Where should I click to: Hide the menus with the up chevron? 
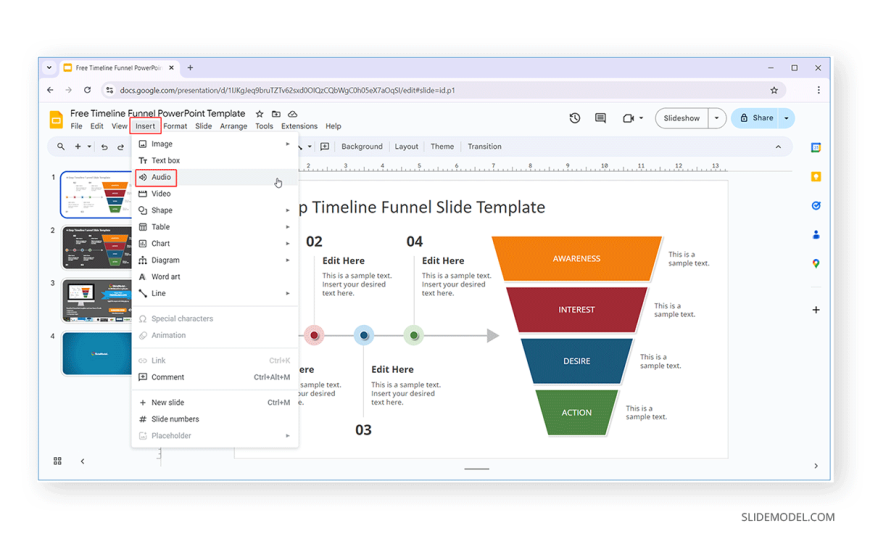click(778, 147)
